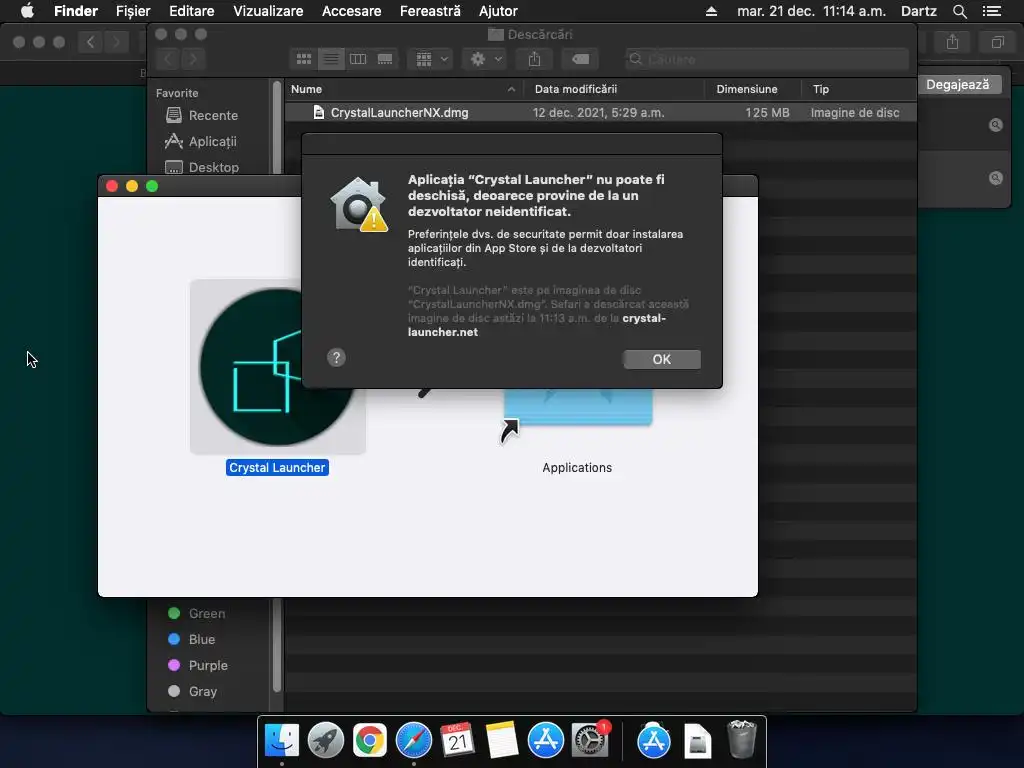Open Safari from the Dock

(x=413, y=741)
